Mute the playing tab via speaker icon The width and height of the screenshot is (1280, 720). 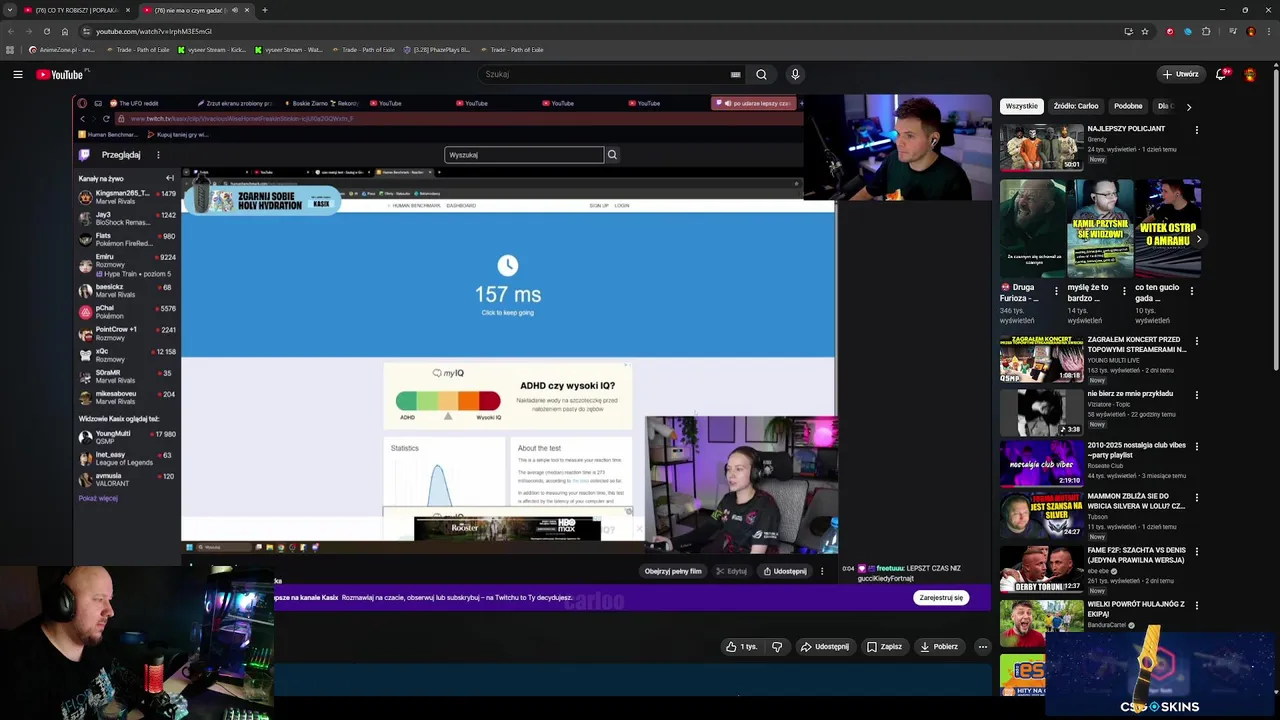click(235, 10)
